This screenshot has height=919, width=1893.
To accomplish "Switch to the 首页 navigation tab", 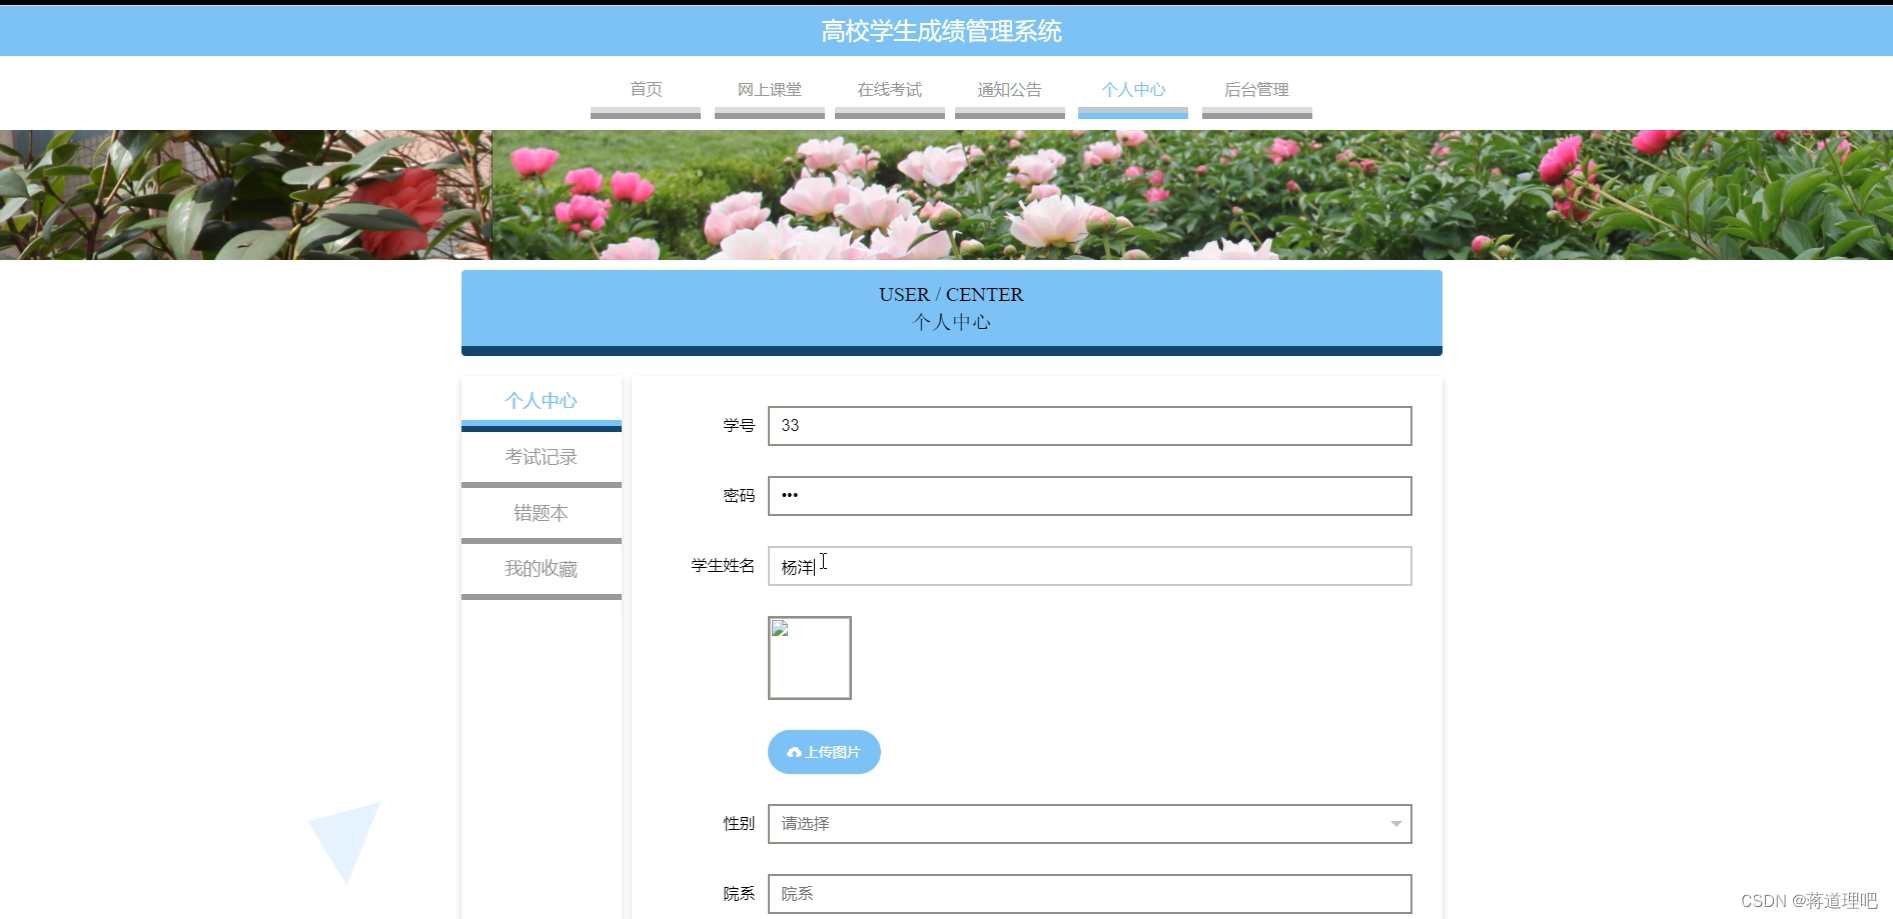I will [x=645, y=90].
